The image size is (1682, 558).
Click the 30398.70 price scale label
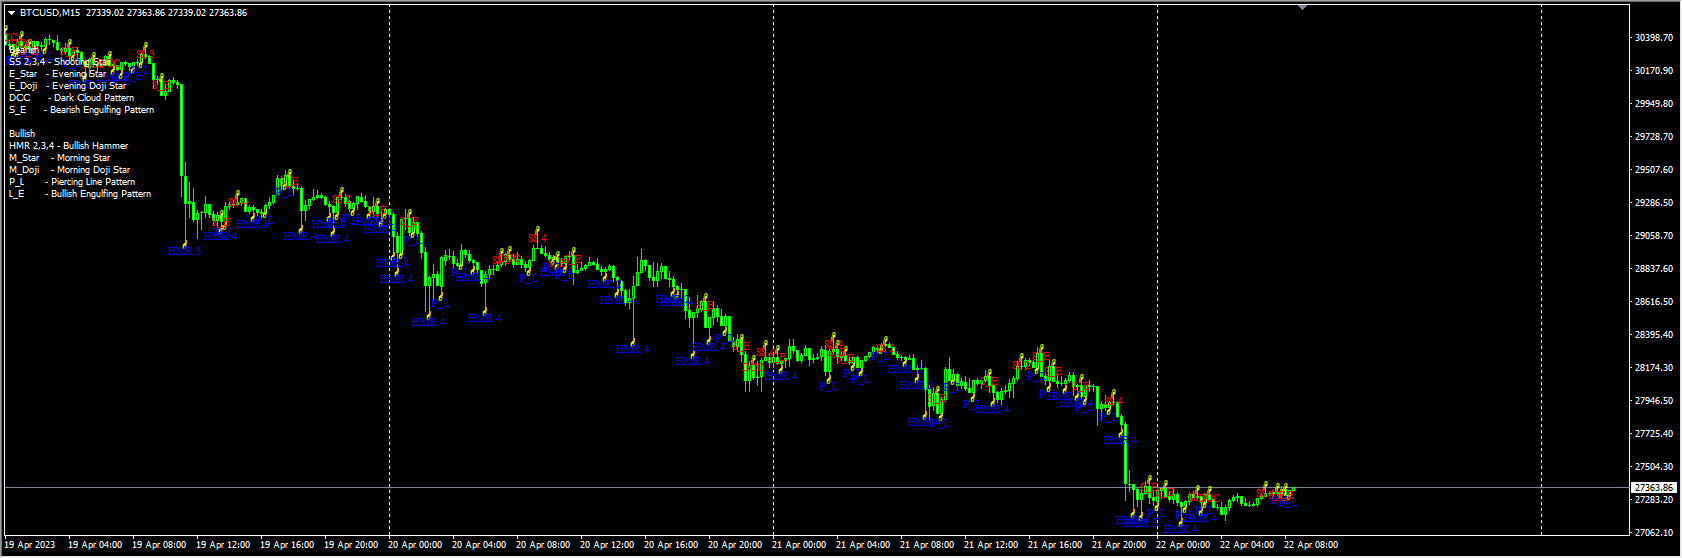tap(1653, 38)
